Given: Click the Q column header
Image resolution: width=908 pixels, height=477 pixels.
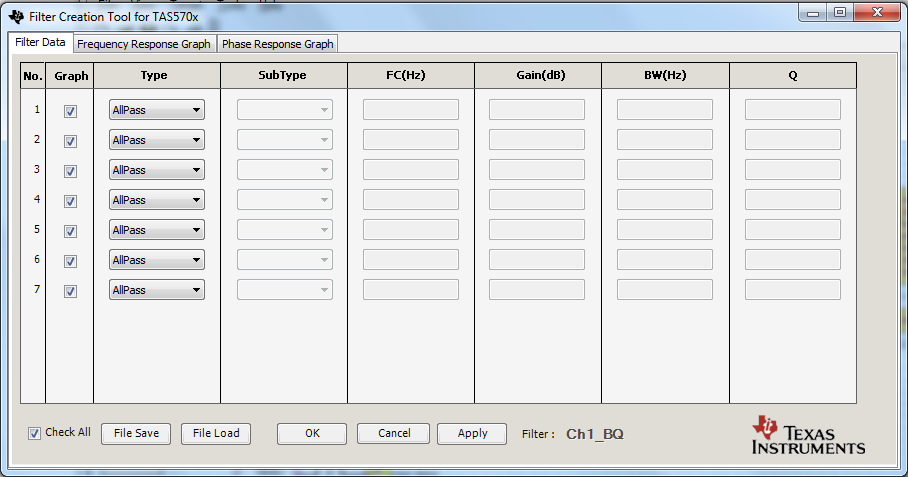Looking at the screenshot, I should pyautogui.click(x=793, y=76).
